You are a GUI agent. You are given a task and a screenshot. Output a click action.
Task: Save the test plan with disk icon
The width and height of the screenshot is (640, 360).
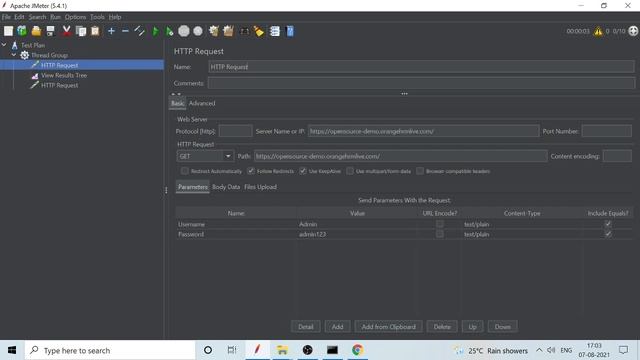[50, 31]
